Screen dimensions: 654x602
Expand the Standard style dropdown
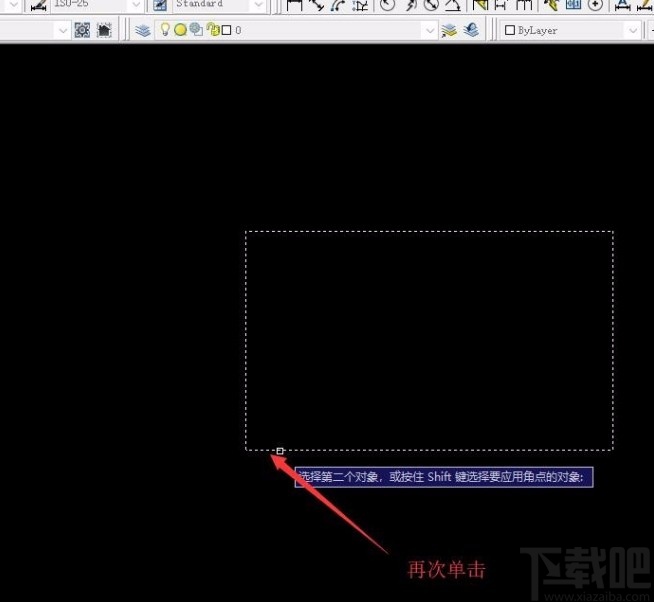(x=259, y=5)
